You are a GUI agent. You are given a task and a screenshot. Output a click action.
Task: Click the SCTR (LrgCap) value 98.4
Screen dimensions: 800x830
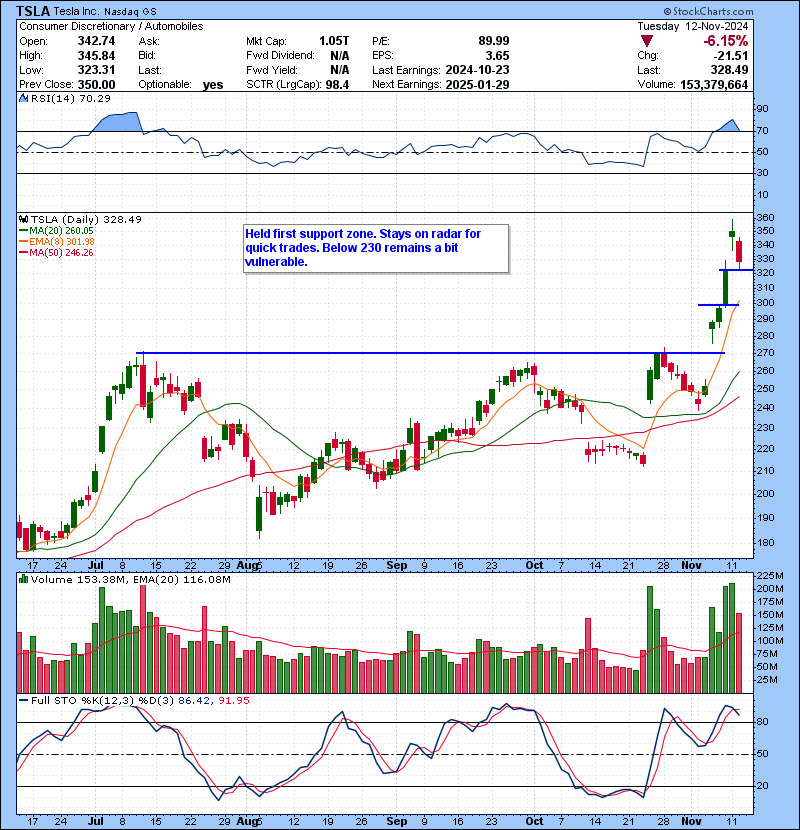click(x=337, y=85)
